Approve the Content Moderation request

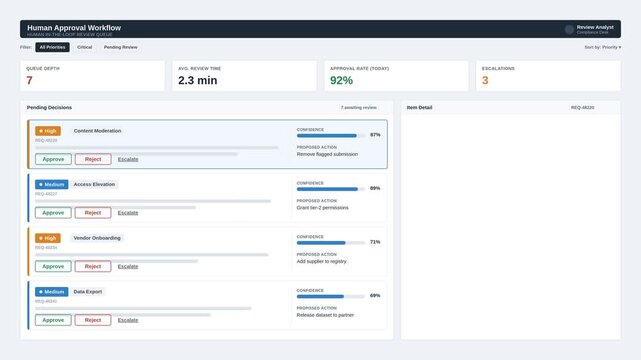coord(53,159)
